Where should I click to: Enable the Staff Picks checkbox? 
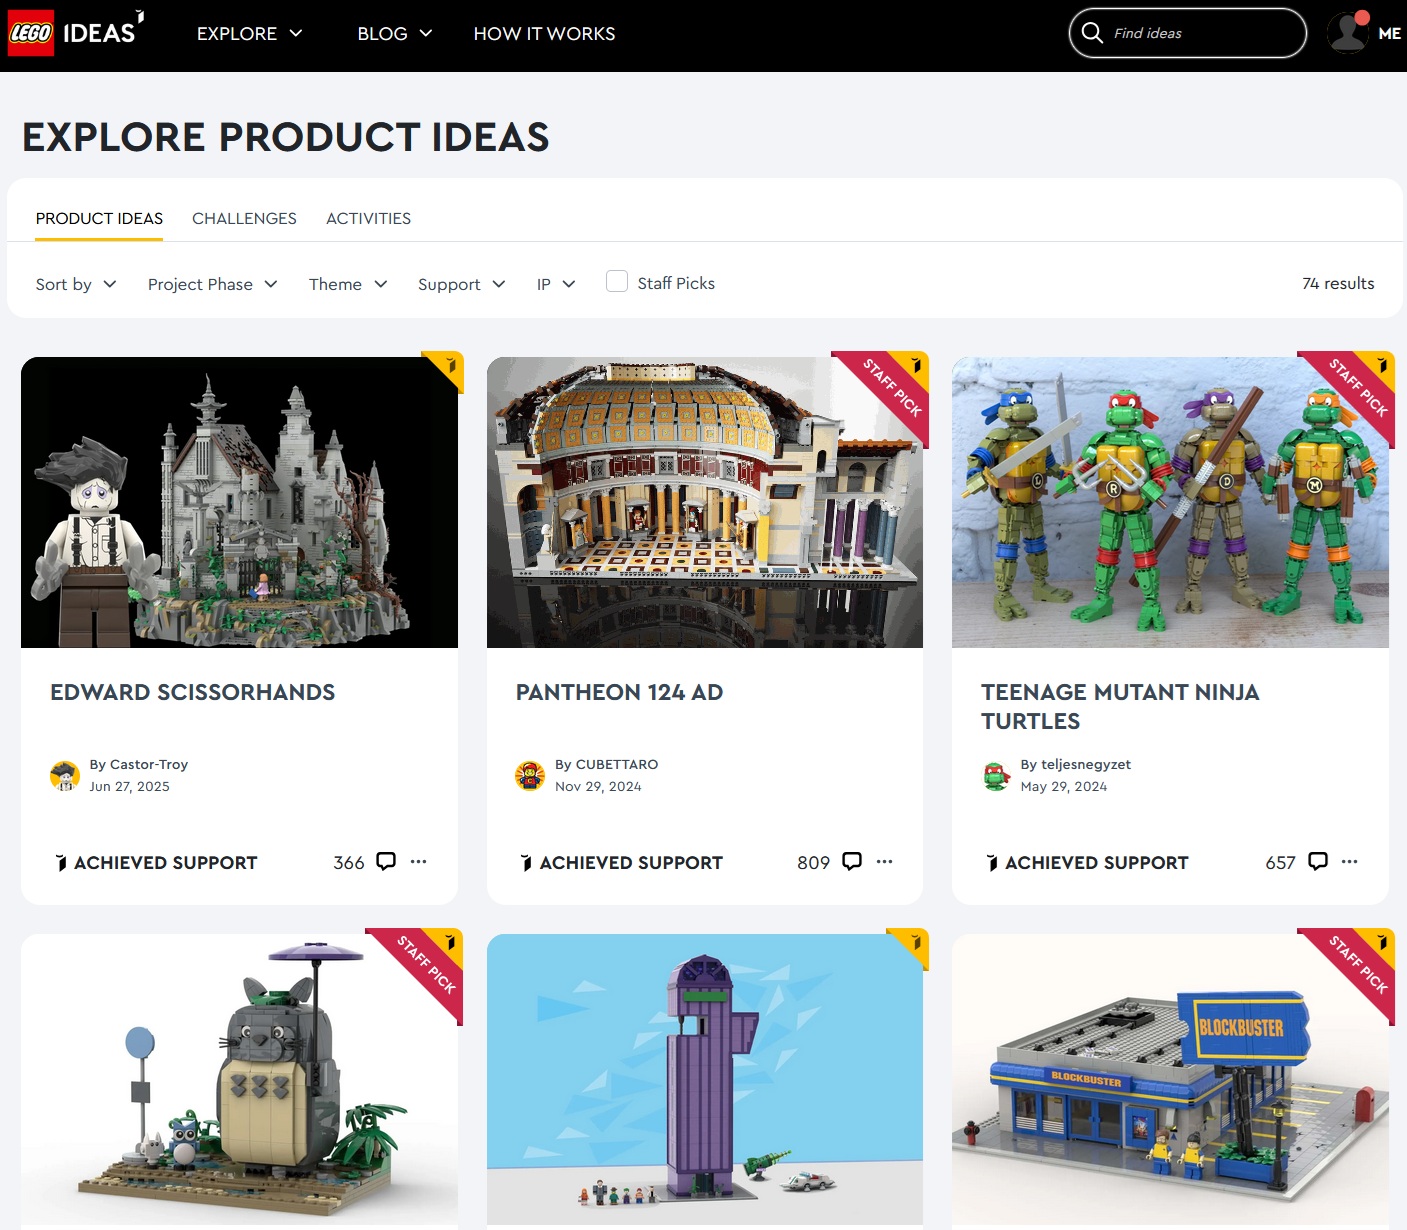click(617, 282)
